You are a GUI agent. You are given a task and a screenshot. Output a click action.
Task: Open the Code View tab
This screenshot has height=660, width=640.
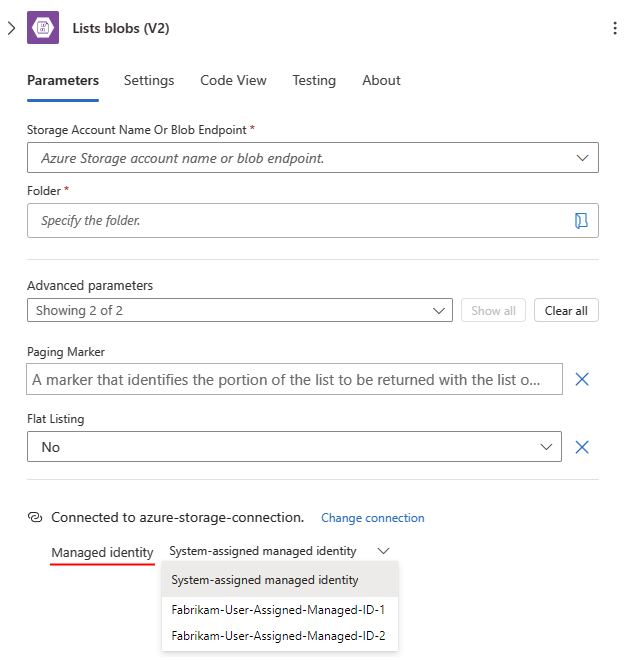pos(233,81)
